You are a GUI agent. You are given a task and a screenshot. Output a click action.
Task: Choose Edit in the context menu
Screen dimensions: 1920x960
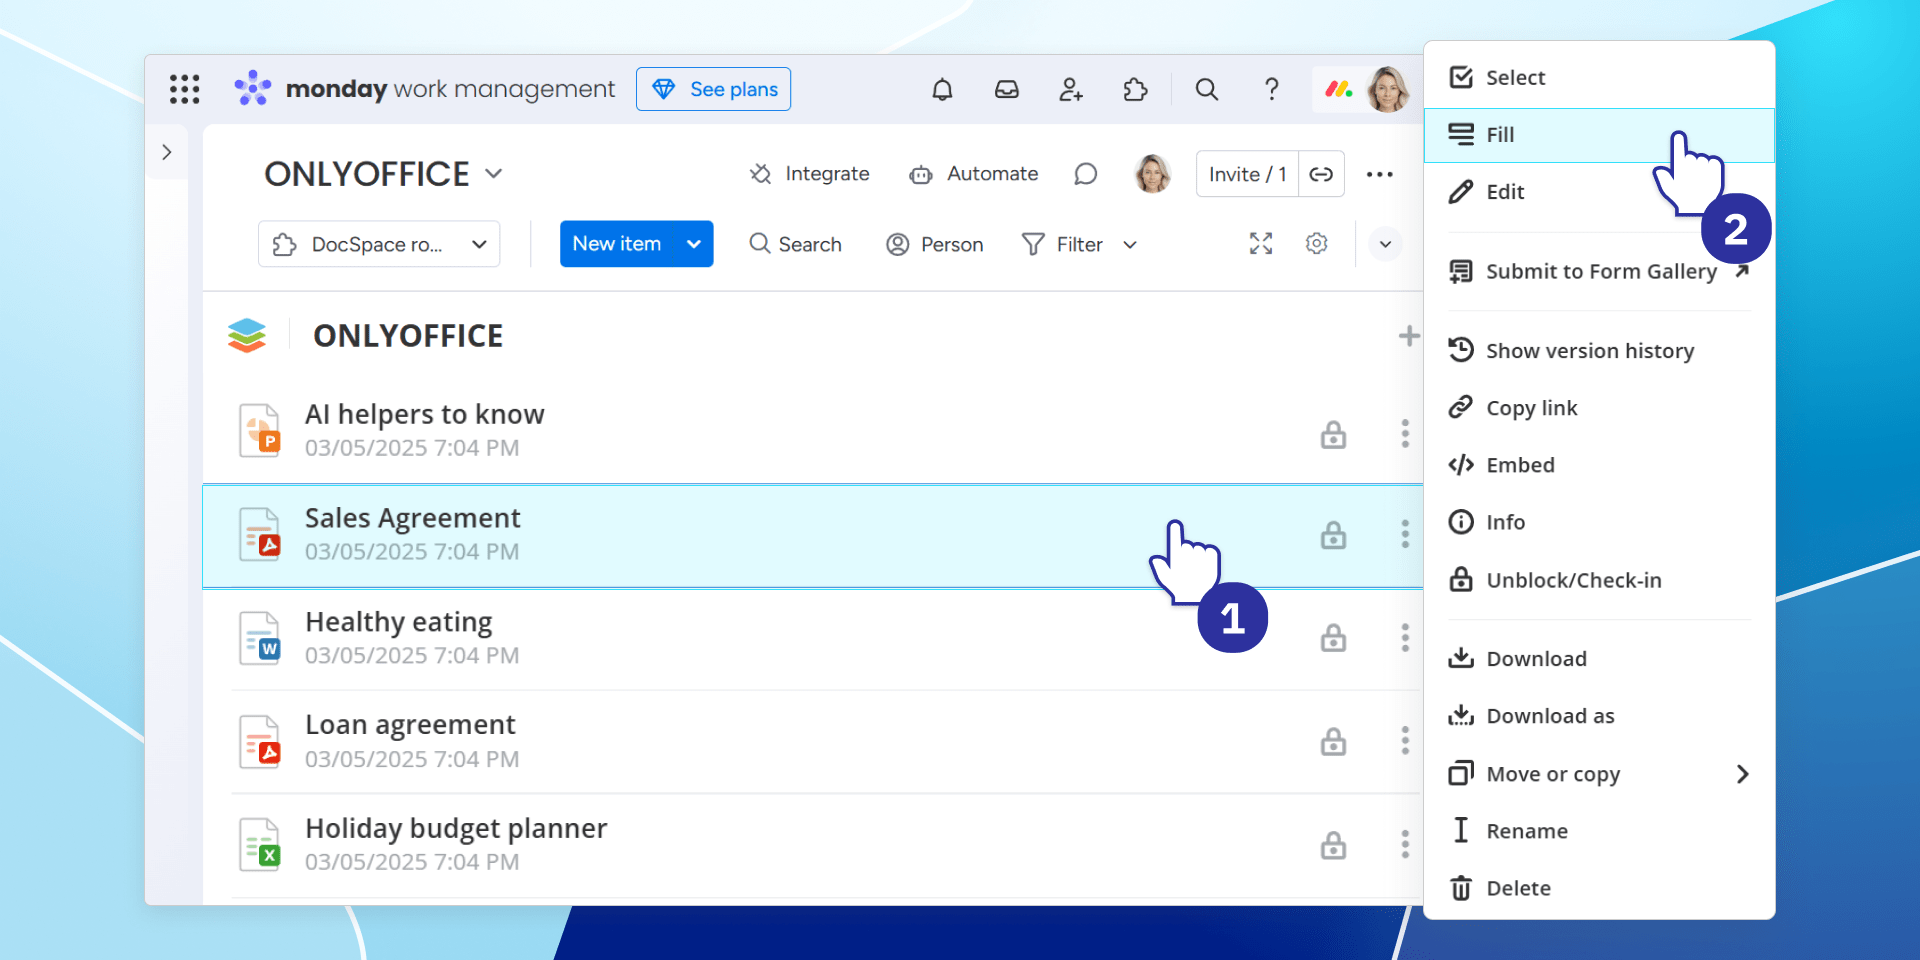(x=1599, y=192)
